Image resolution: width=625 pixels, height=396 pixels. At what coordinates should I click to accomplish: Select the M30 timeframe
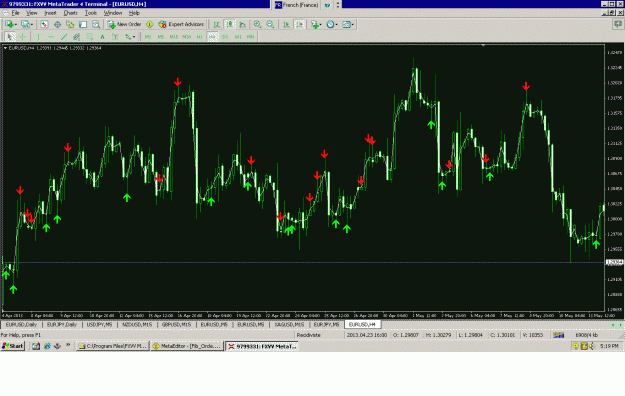tap(187, 37)
